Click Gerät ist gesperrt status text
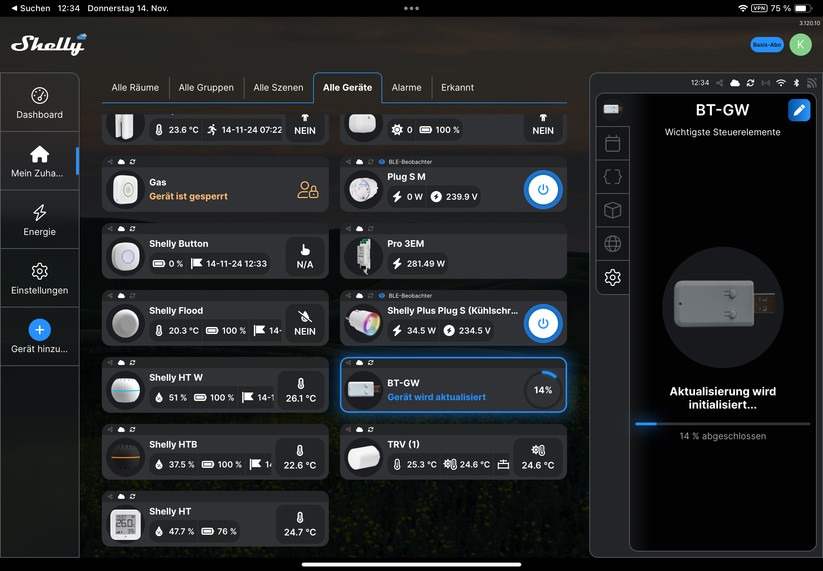 point(188,196)
